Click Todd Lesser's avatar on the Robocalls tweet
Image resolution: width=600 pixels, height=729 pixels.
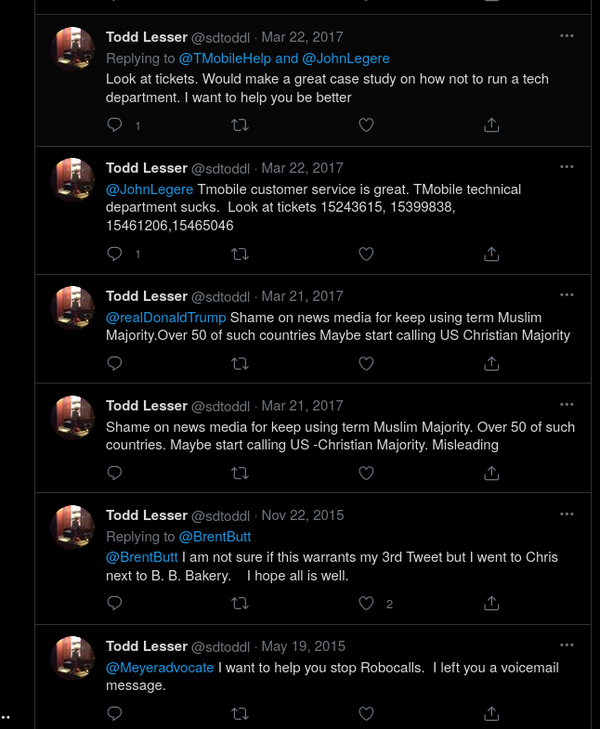pos(74,657)
